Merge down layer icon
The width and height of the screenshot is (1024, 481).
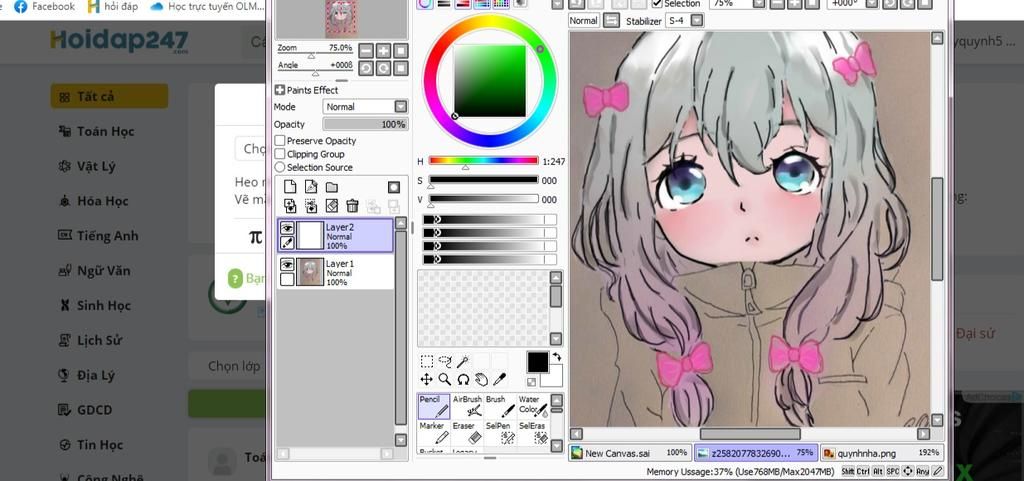tap(311, 206)
